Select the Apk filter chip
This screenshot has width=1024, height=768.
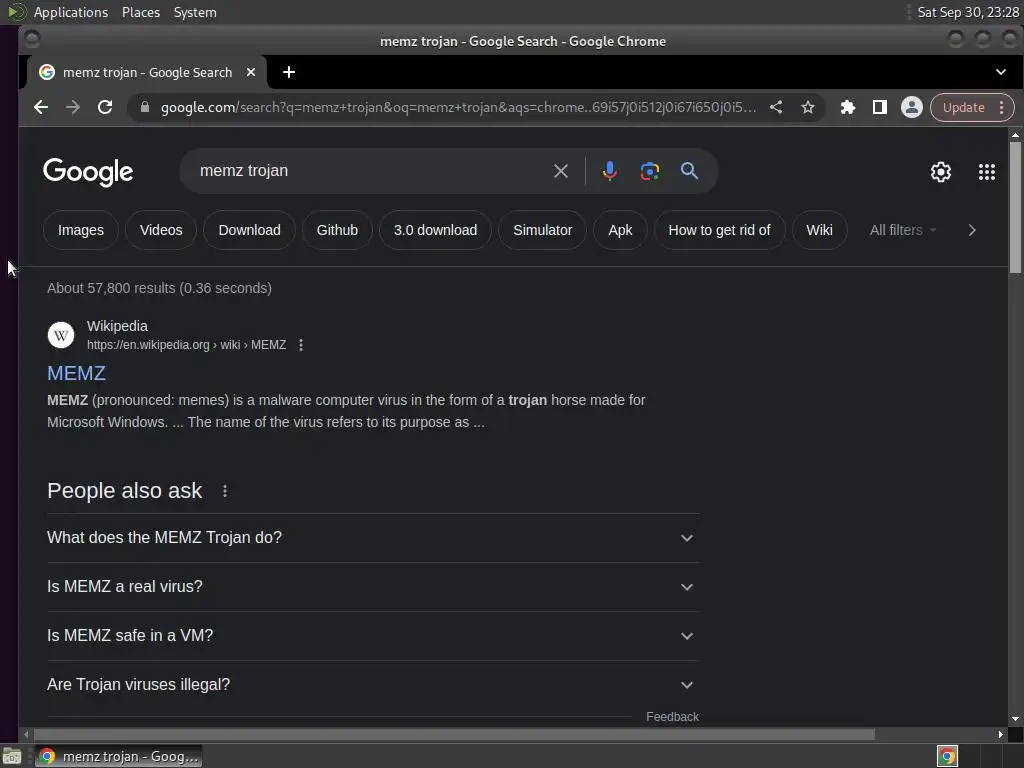coord(620,230)
